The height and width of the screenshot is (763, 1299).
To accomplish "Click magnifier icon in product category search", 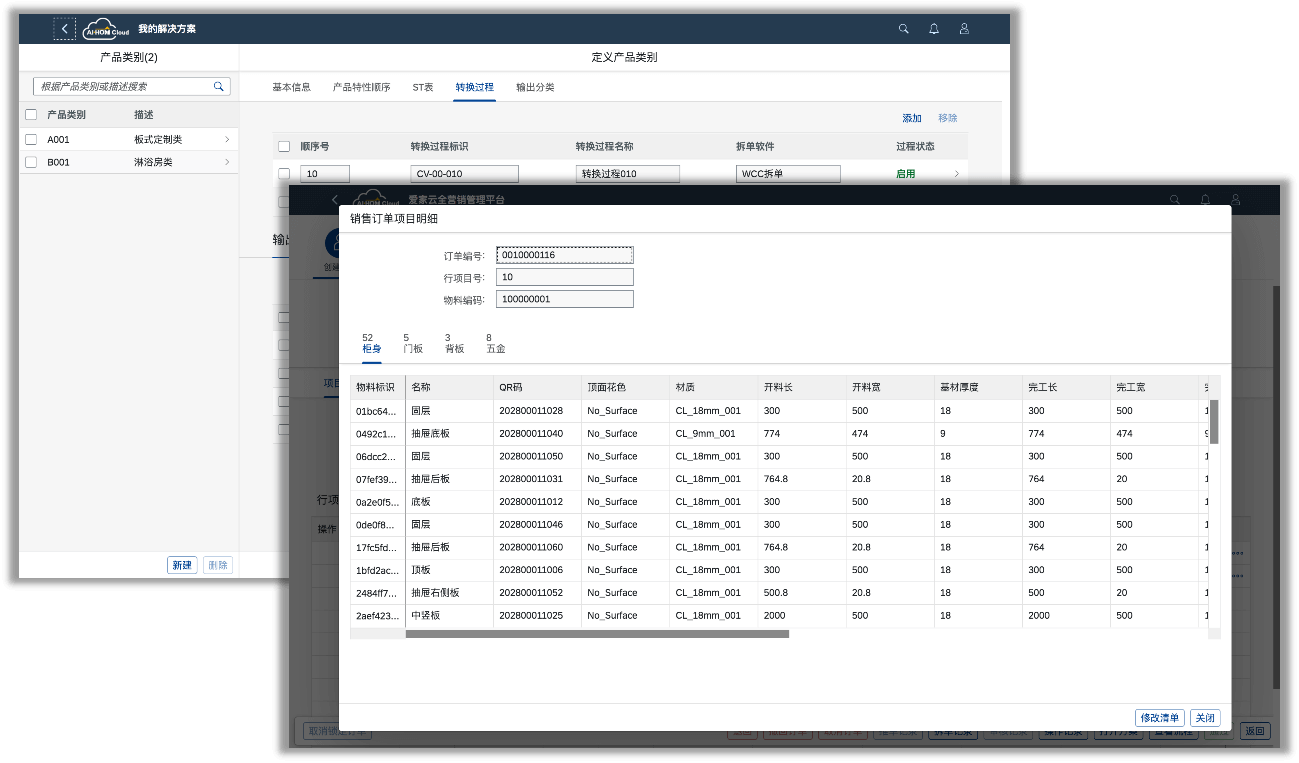I will [219, 87].
